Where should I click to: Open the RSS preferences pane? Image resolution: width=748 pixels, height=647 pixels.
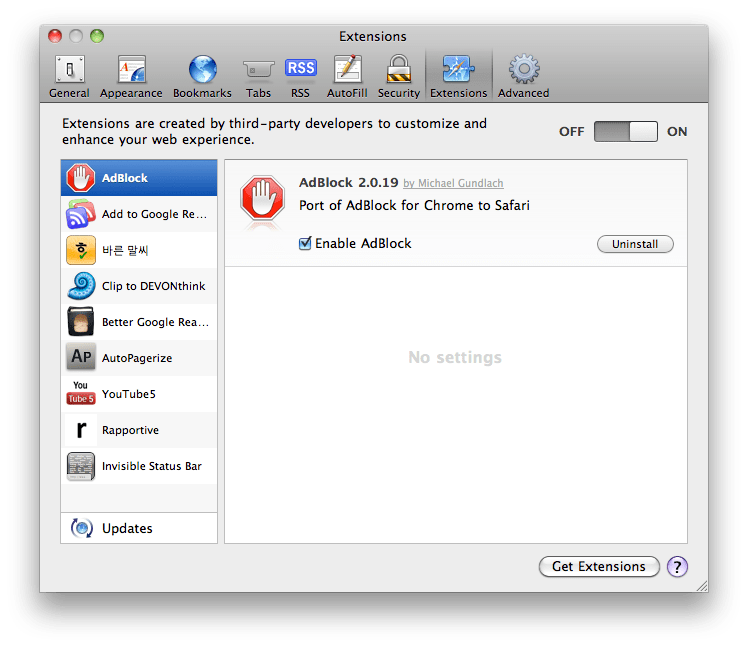pos(300,76)
